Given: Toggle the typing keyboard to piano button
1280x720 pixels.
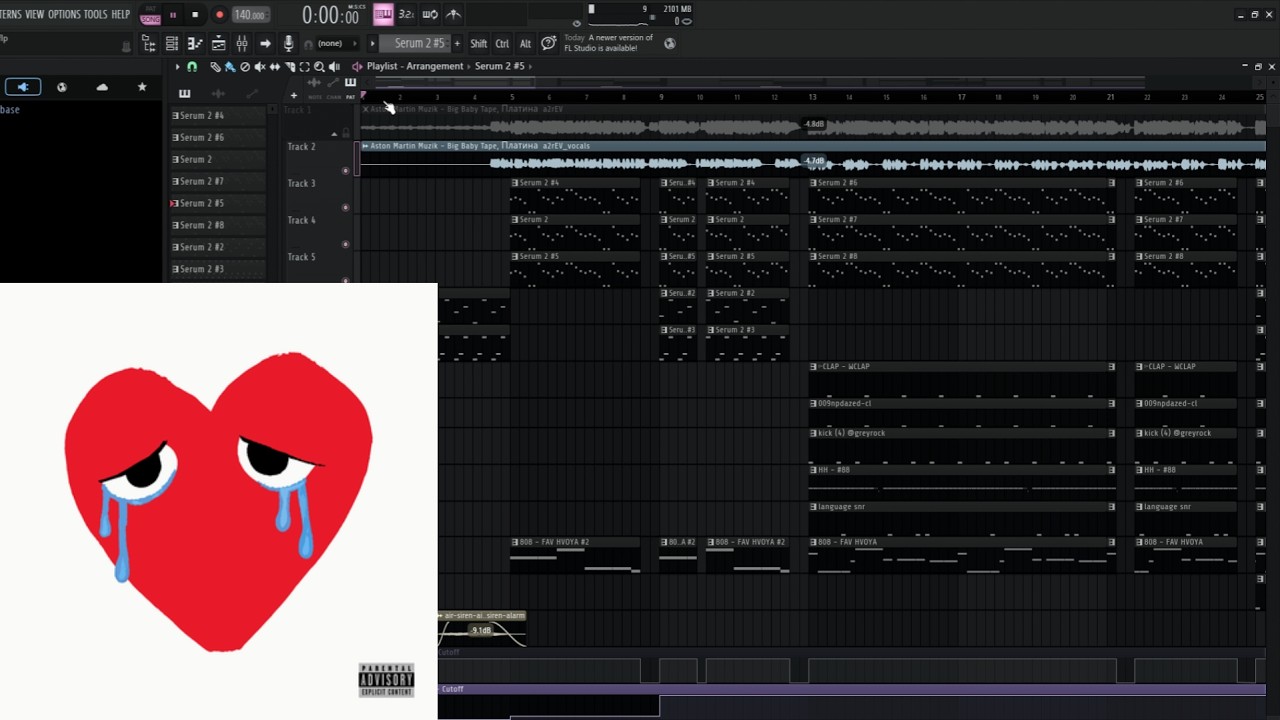Looking at the screenshot, I should [x=383, y=14].
